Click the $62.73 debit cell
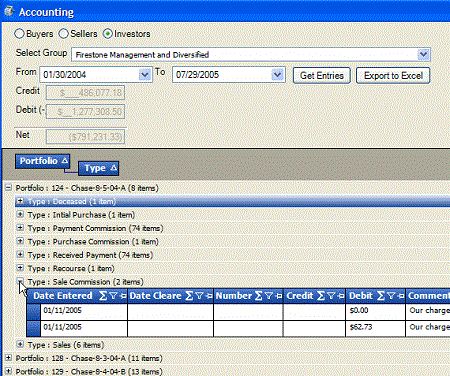The height and width of the screenshot is (376, 450). point(376,329)
